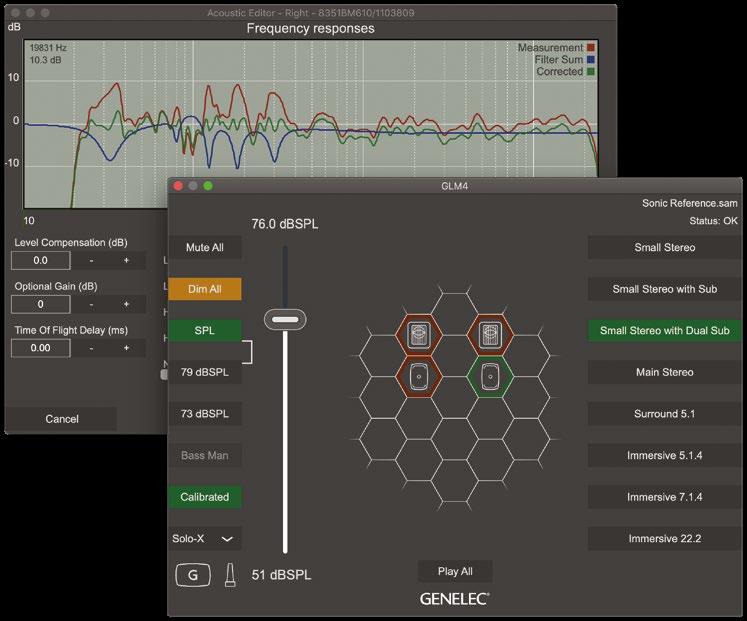
Task: Click the blue Filter Sum legend swatch
Action: pos(591,60)
